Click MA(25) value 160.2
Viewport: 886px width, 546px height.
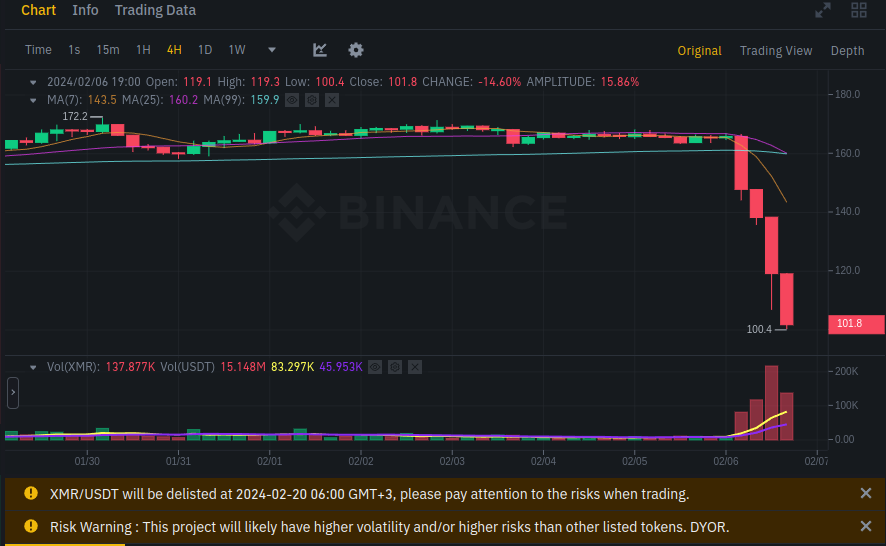tap(183, 100)
